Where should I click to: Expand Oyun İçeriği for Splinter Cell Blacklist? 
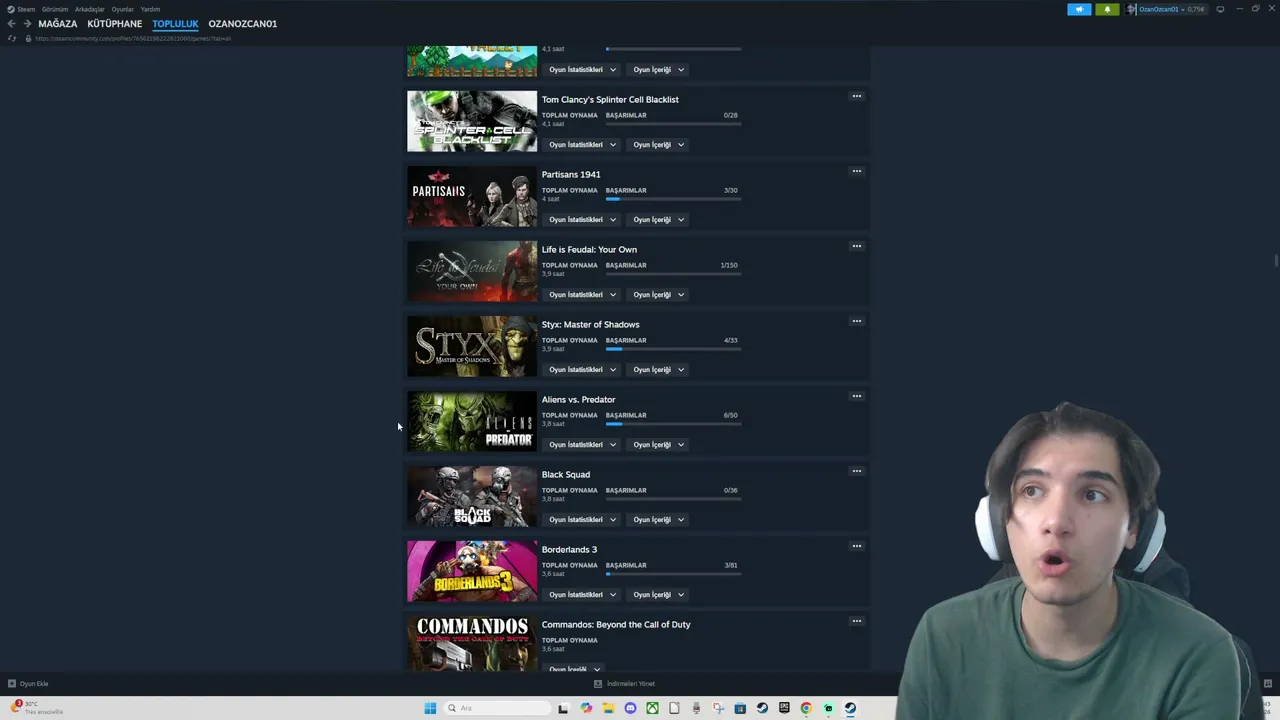coord(659,144)
